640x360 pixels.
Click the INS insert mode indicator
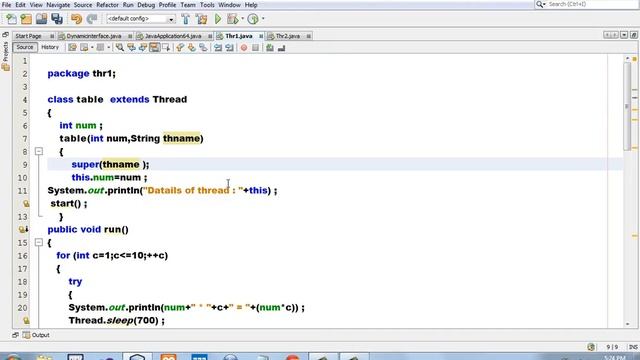tap(633, 347)
